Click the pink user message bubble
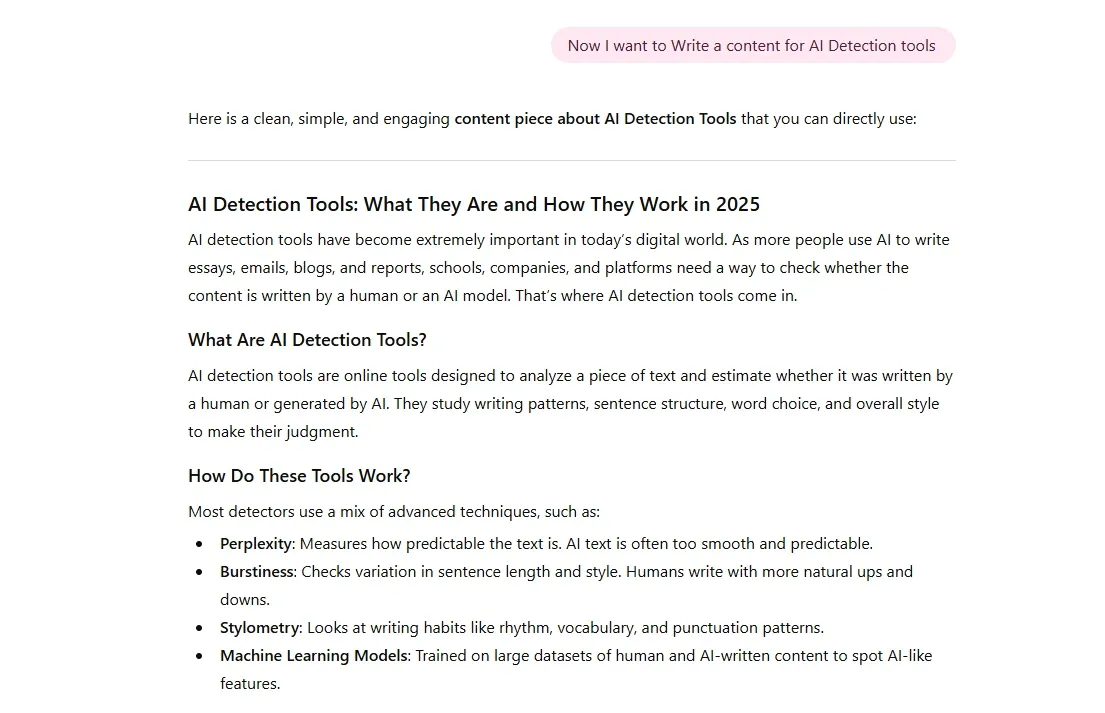Image resolution: width=1105 pixels, height=713 pixels. click(752, 46)
